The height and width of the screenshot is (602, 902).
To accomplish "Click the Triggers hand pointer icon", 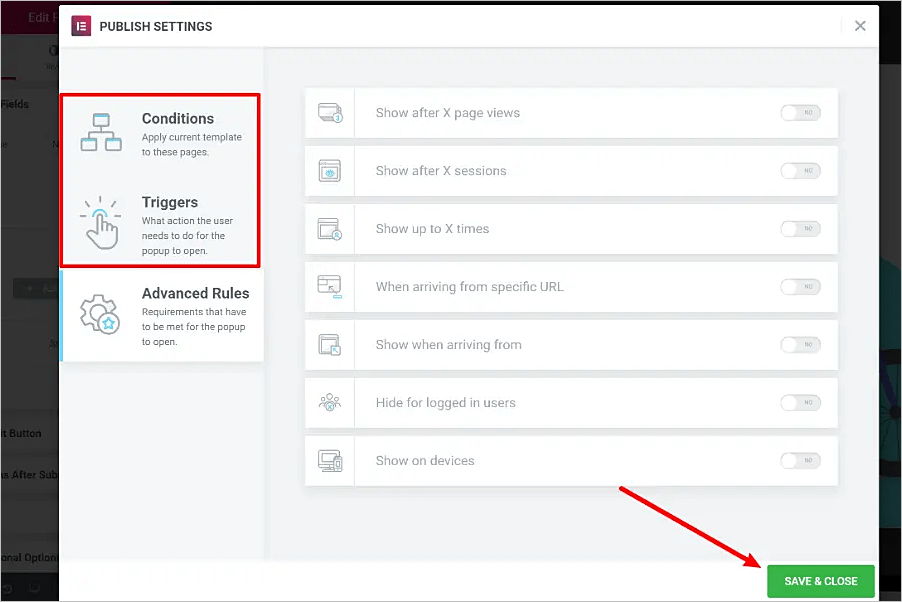I will tap(100, 222).
